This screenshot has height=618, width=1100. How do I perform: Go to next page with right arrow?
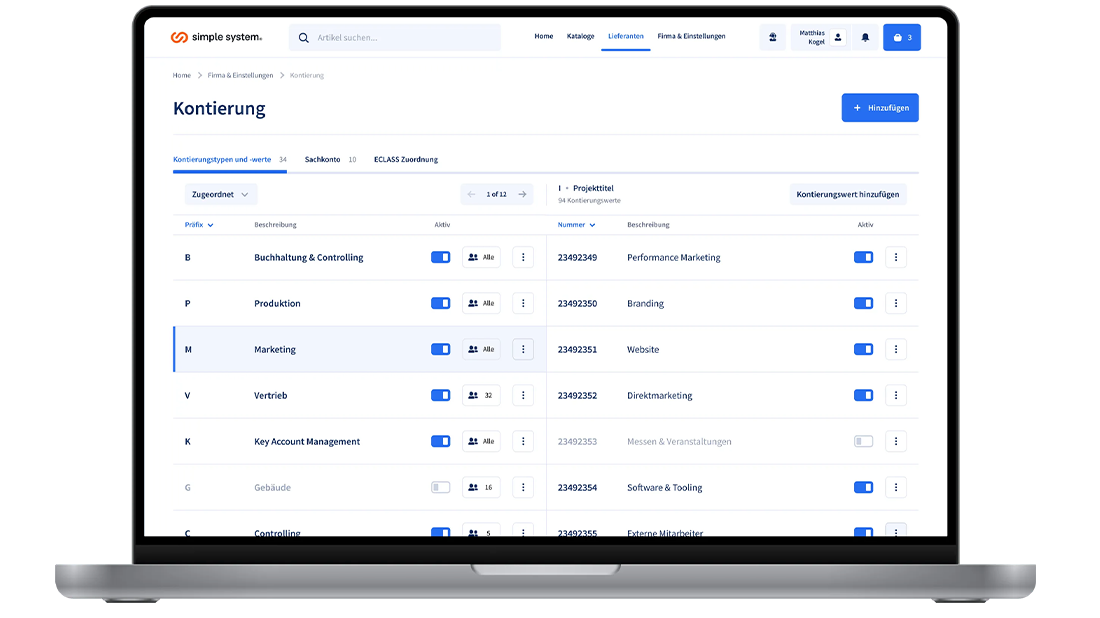pos(522,194)
